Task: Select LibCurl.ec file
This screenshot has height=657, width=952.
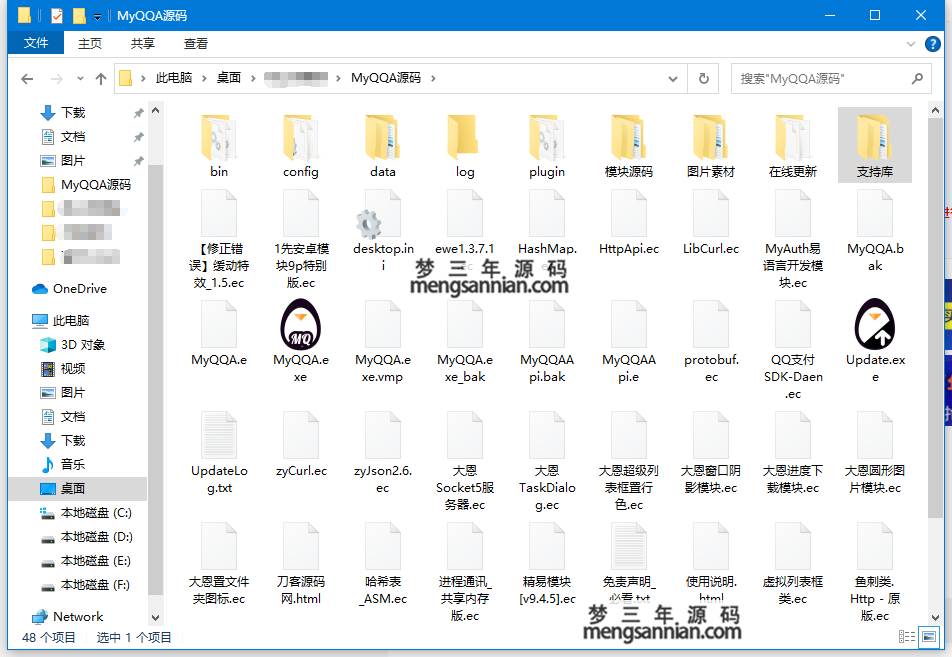Action: point(710,222)
